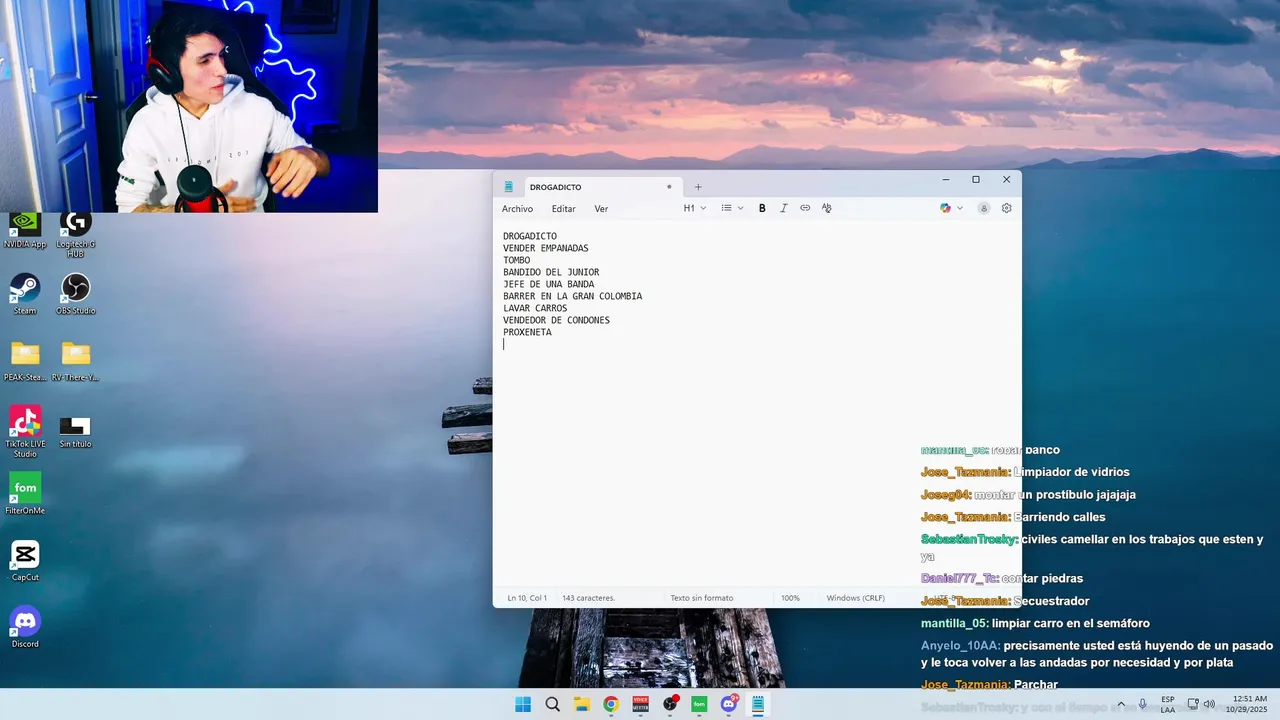Open Google Chrome from the taskbar
Viewport: 1280px width, 720px height.
[611, 704]
